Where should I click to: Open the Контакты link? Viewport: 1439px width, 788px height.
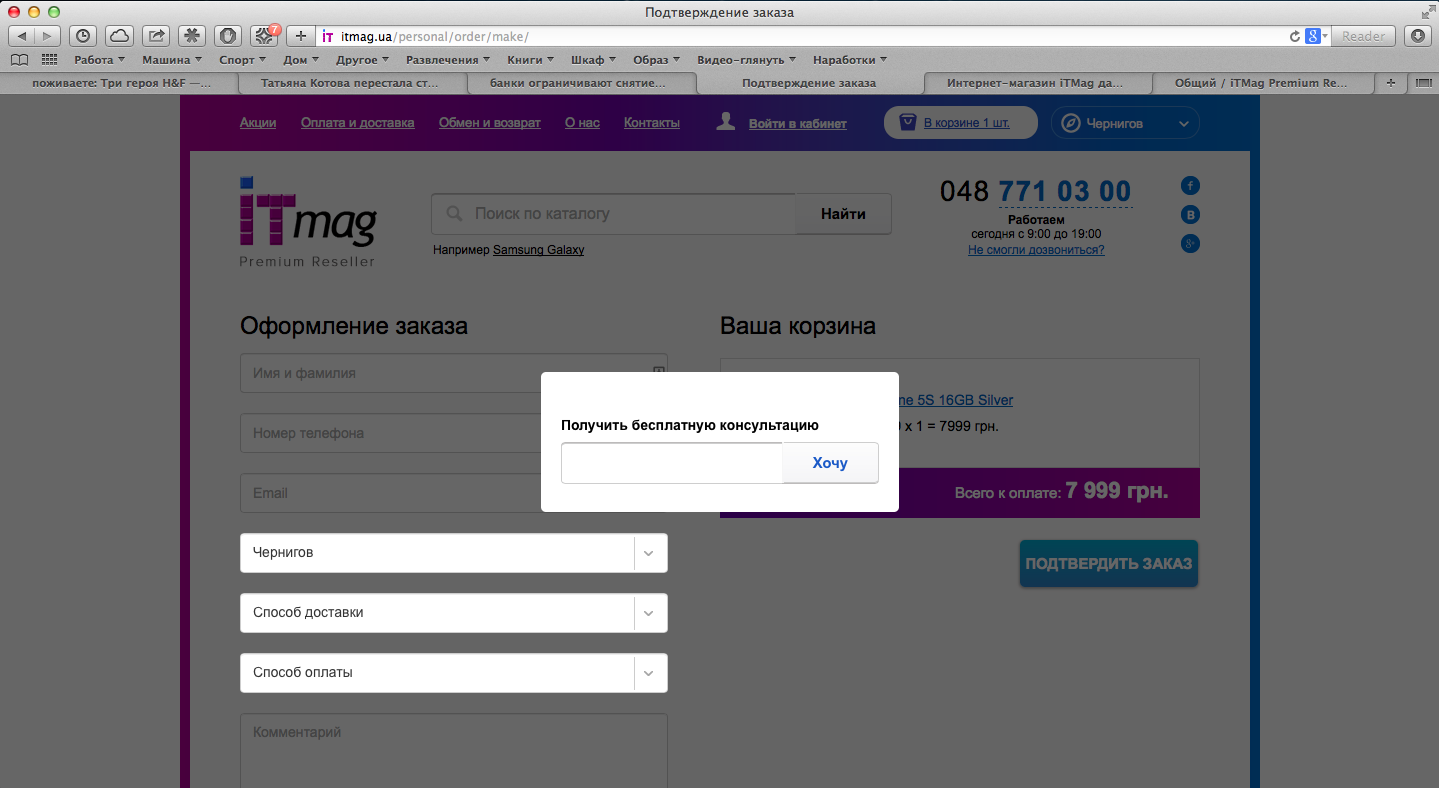coord(652,123)
